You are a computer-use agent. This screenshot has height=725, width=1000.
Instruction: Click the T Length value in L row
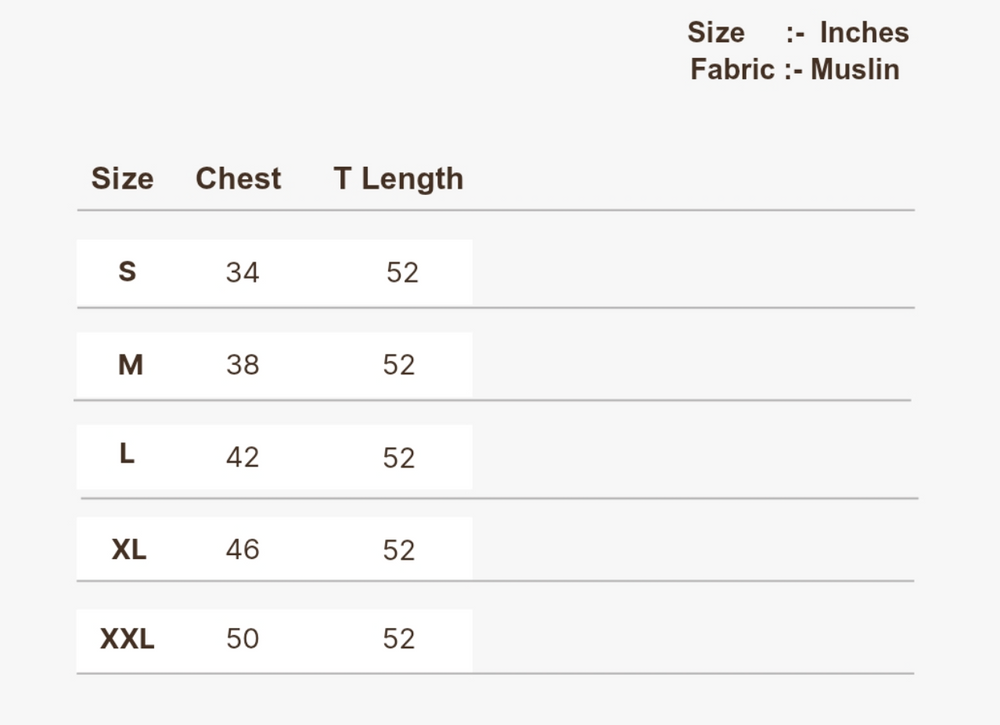click(398, 457)
